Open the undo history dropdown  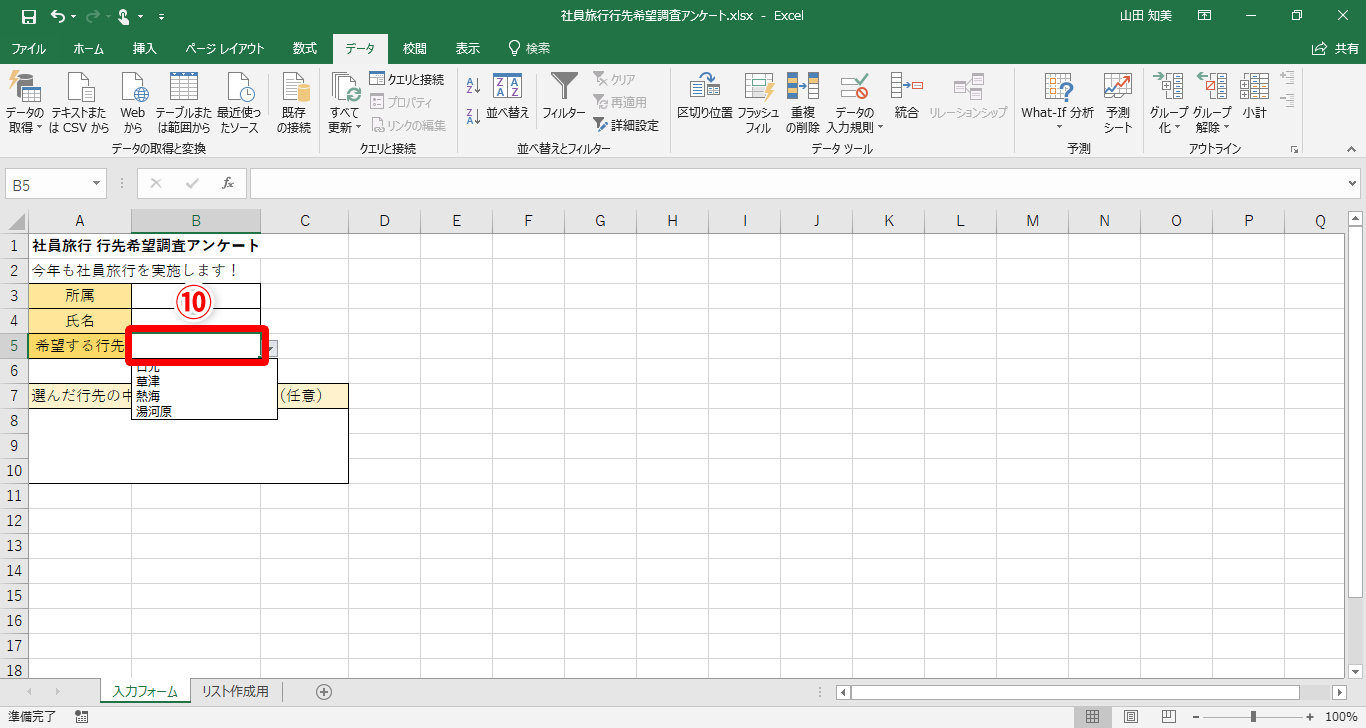73,17
